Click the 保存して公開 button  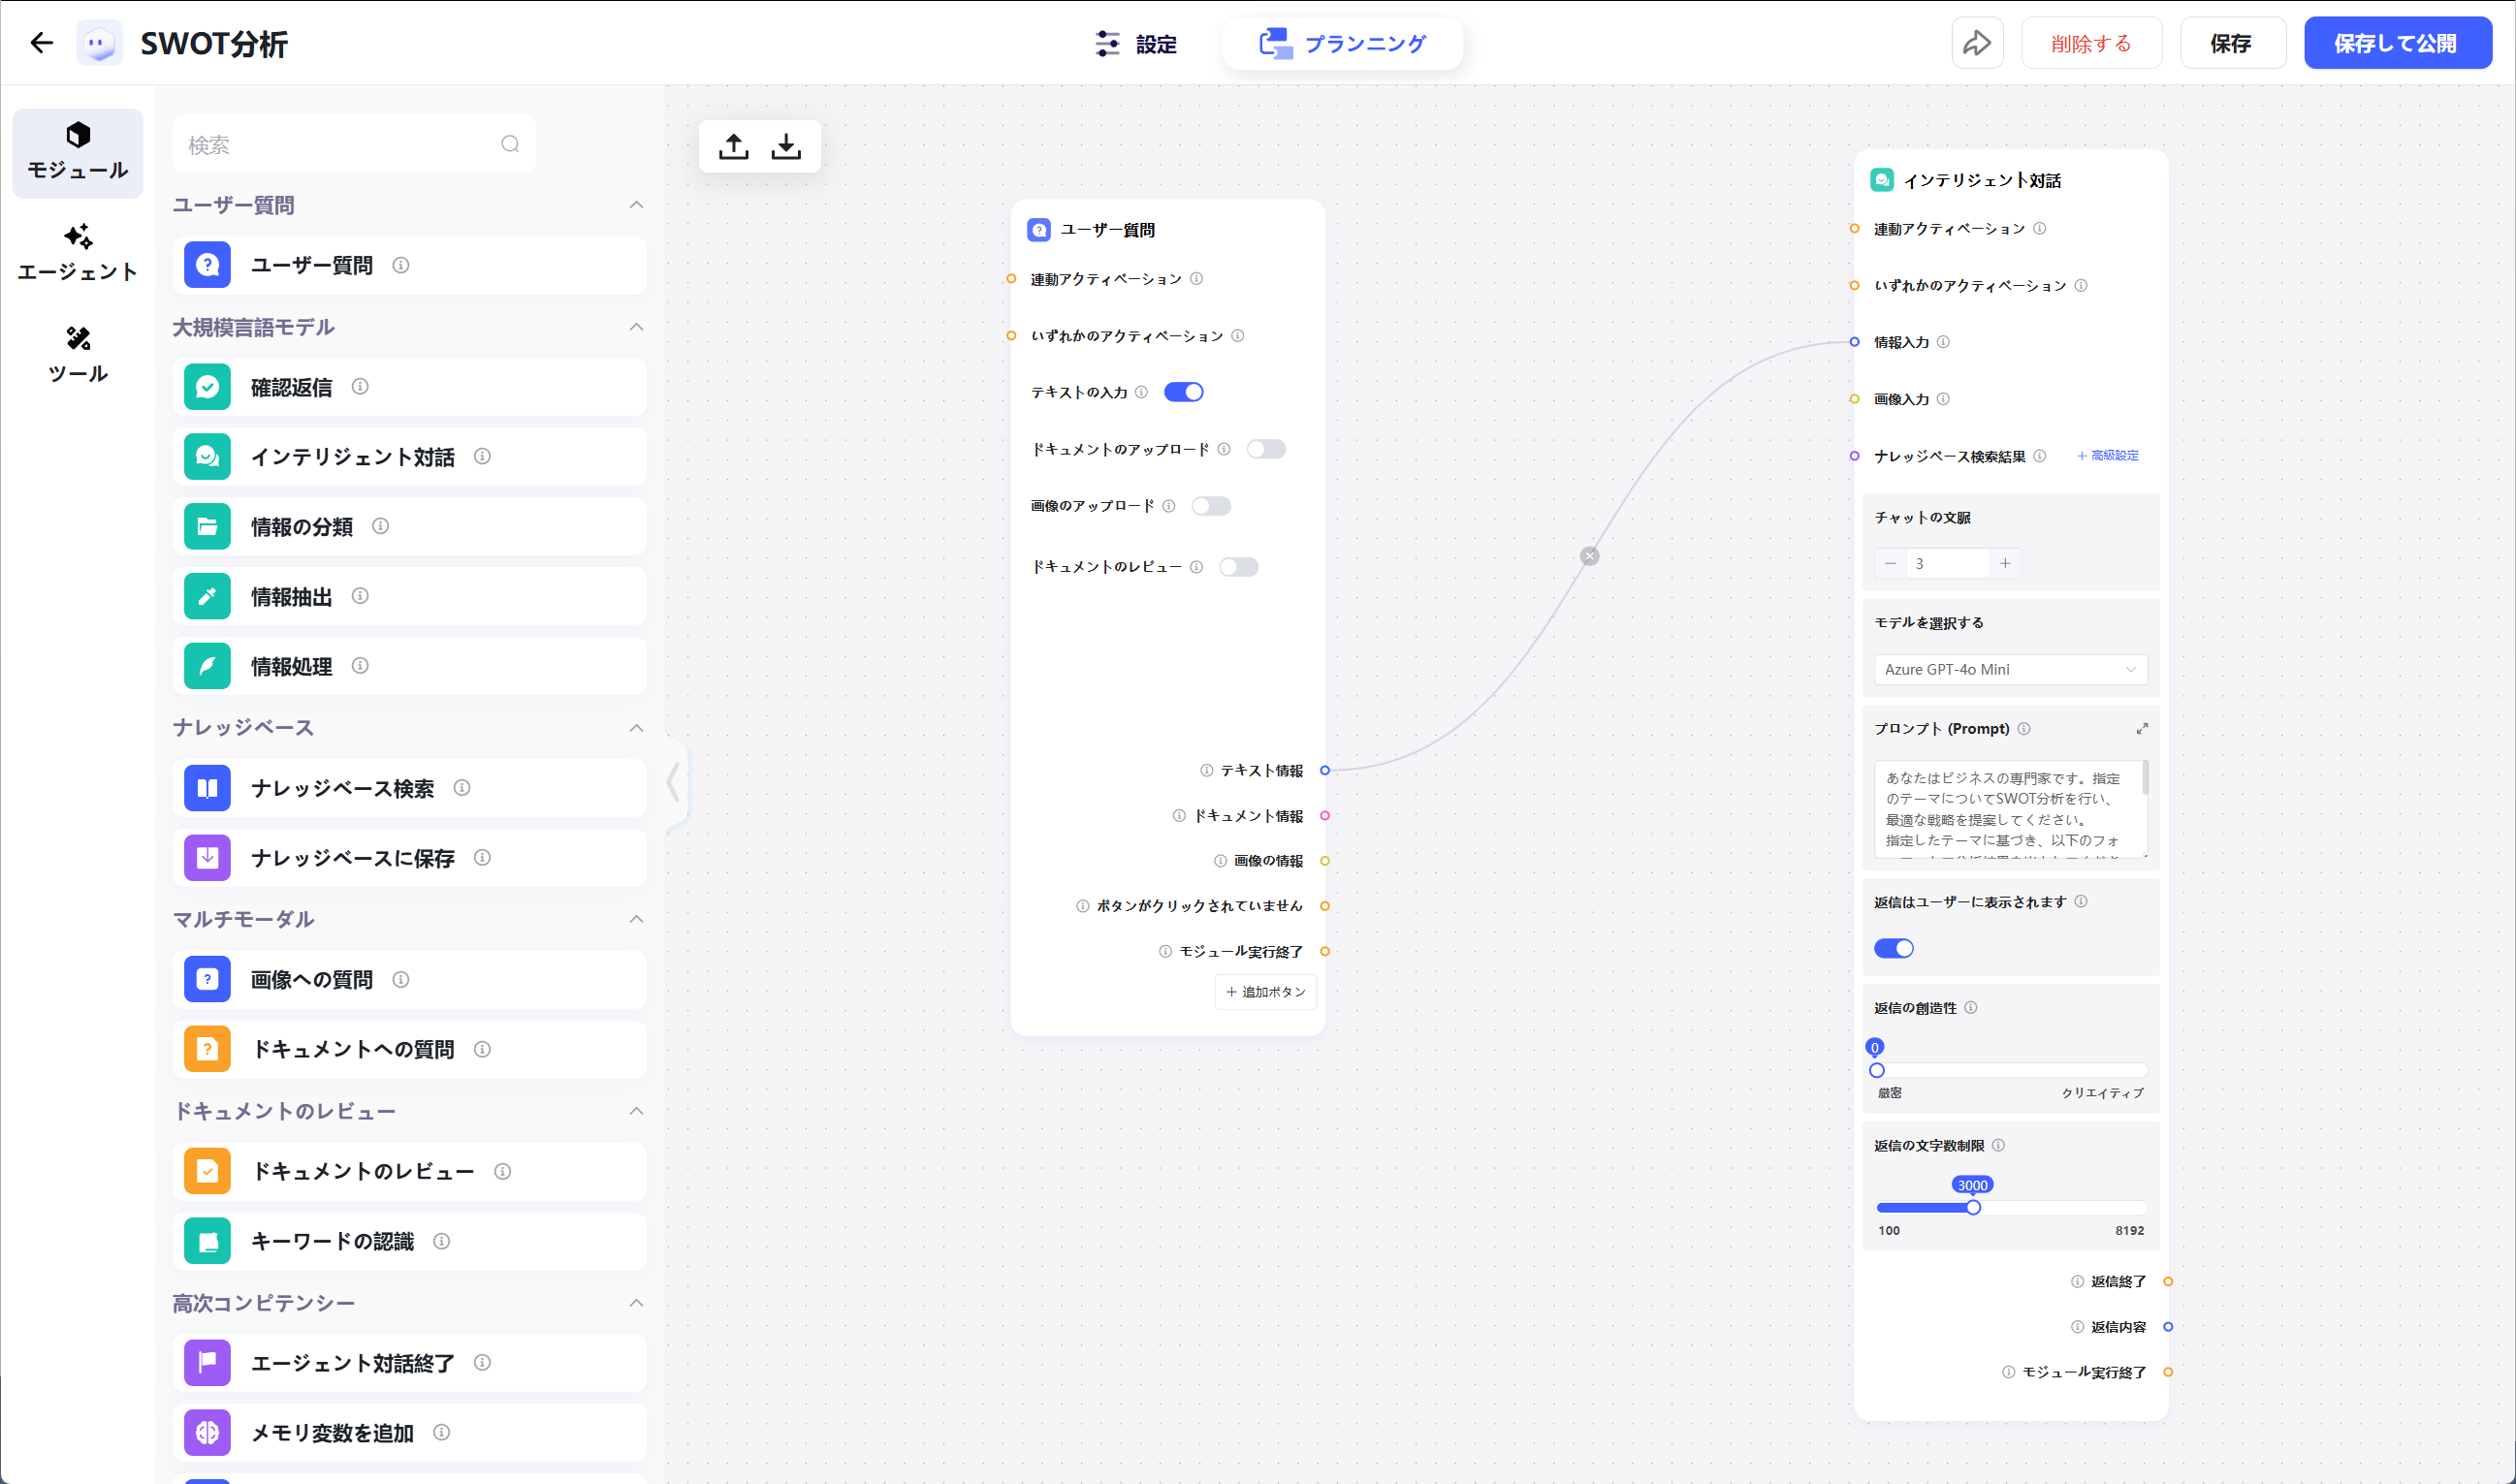coord(2396,43)
